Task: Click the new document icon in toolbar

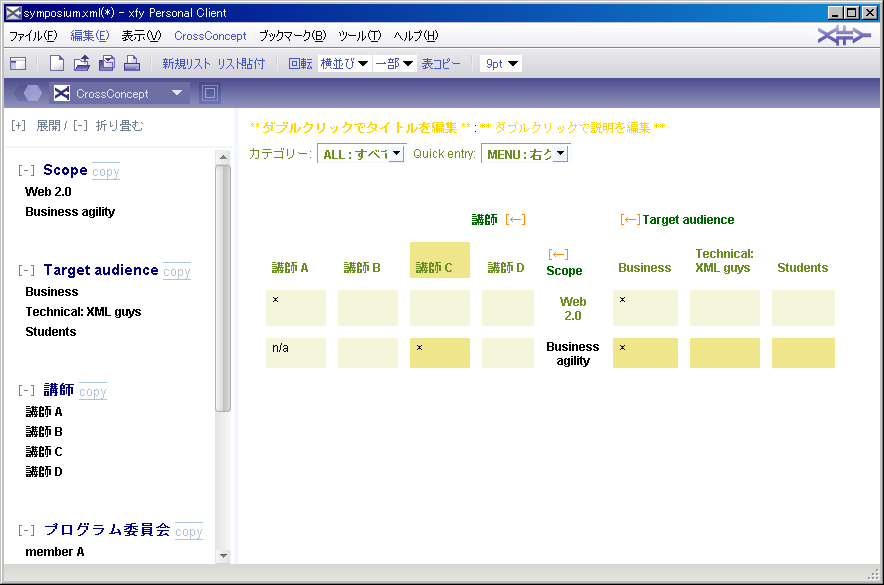Action: point(57,64)
